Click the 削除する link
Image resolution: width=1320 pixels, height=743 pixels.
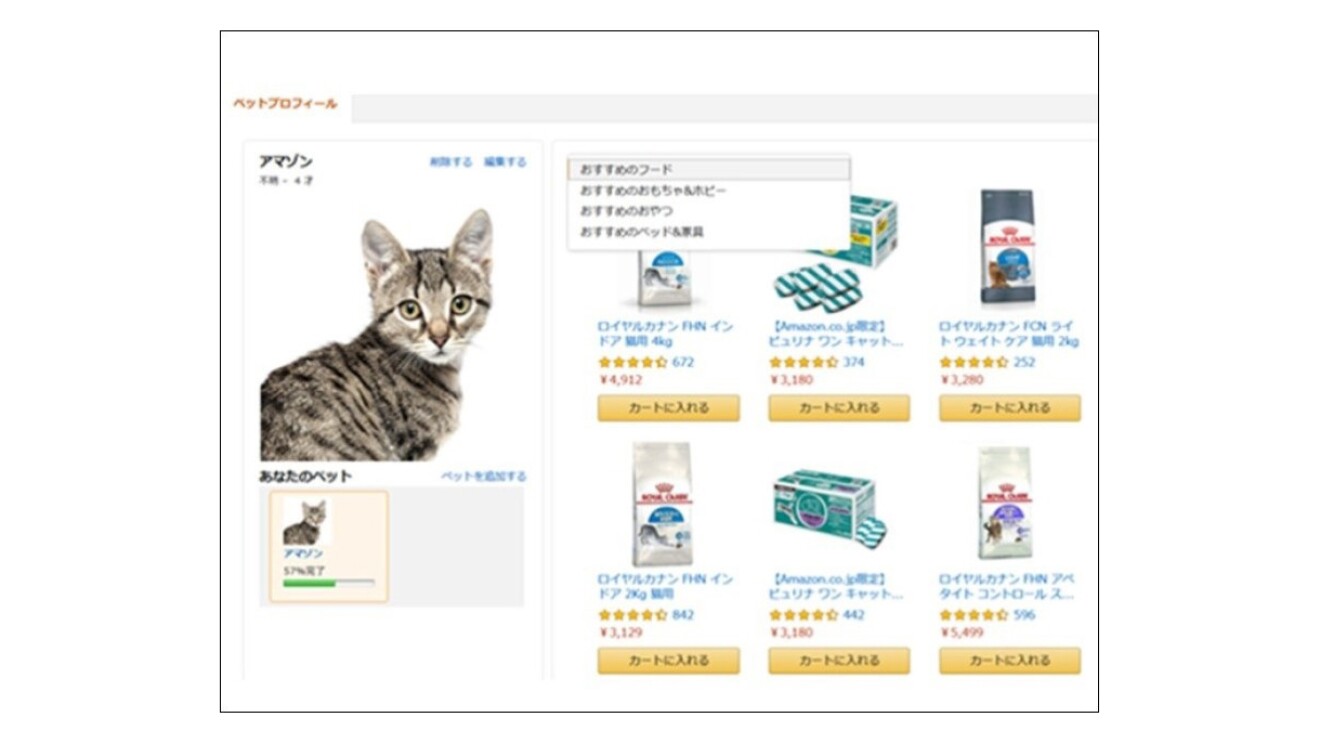point(450,162)
